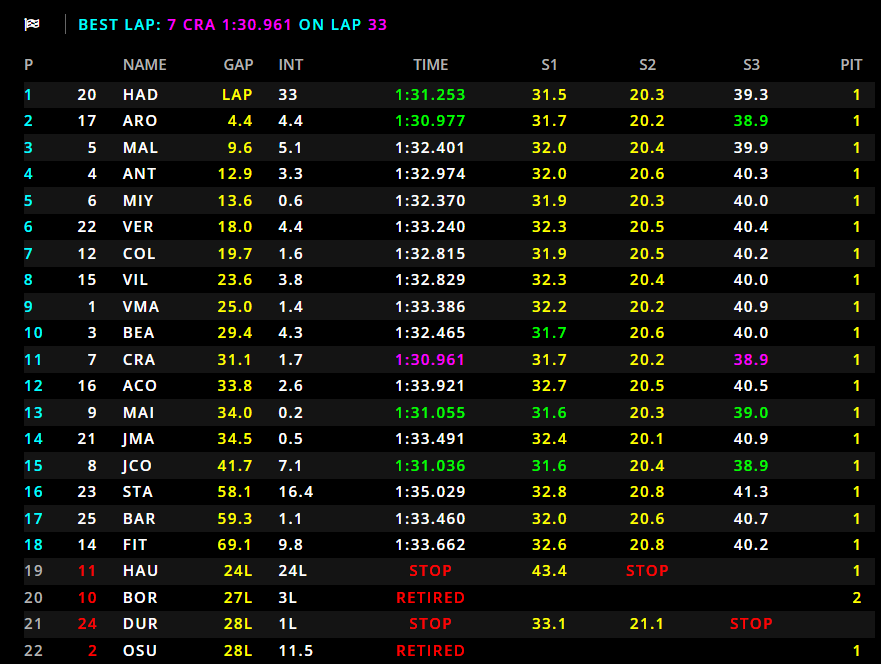This screenshot has height=664, width=881.
Task: Select CRA's purple fastest lap time 1:30.961
Action: pos(430,359)
